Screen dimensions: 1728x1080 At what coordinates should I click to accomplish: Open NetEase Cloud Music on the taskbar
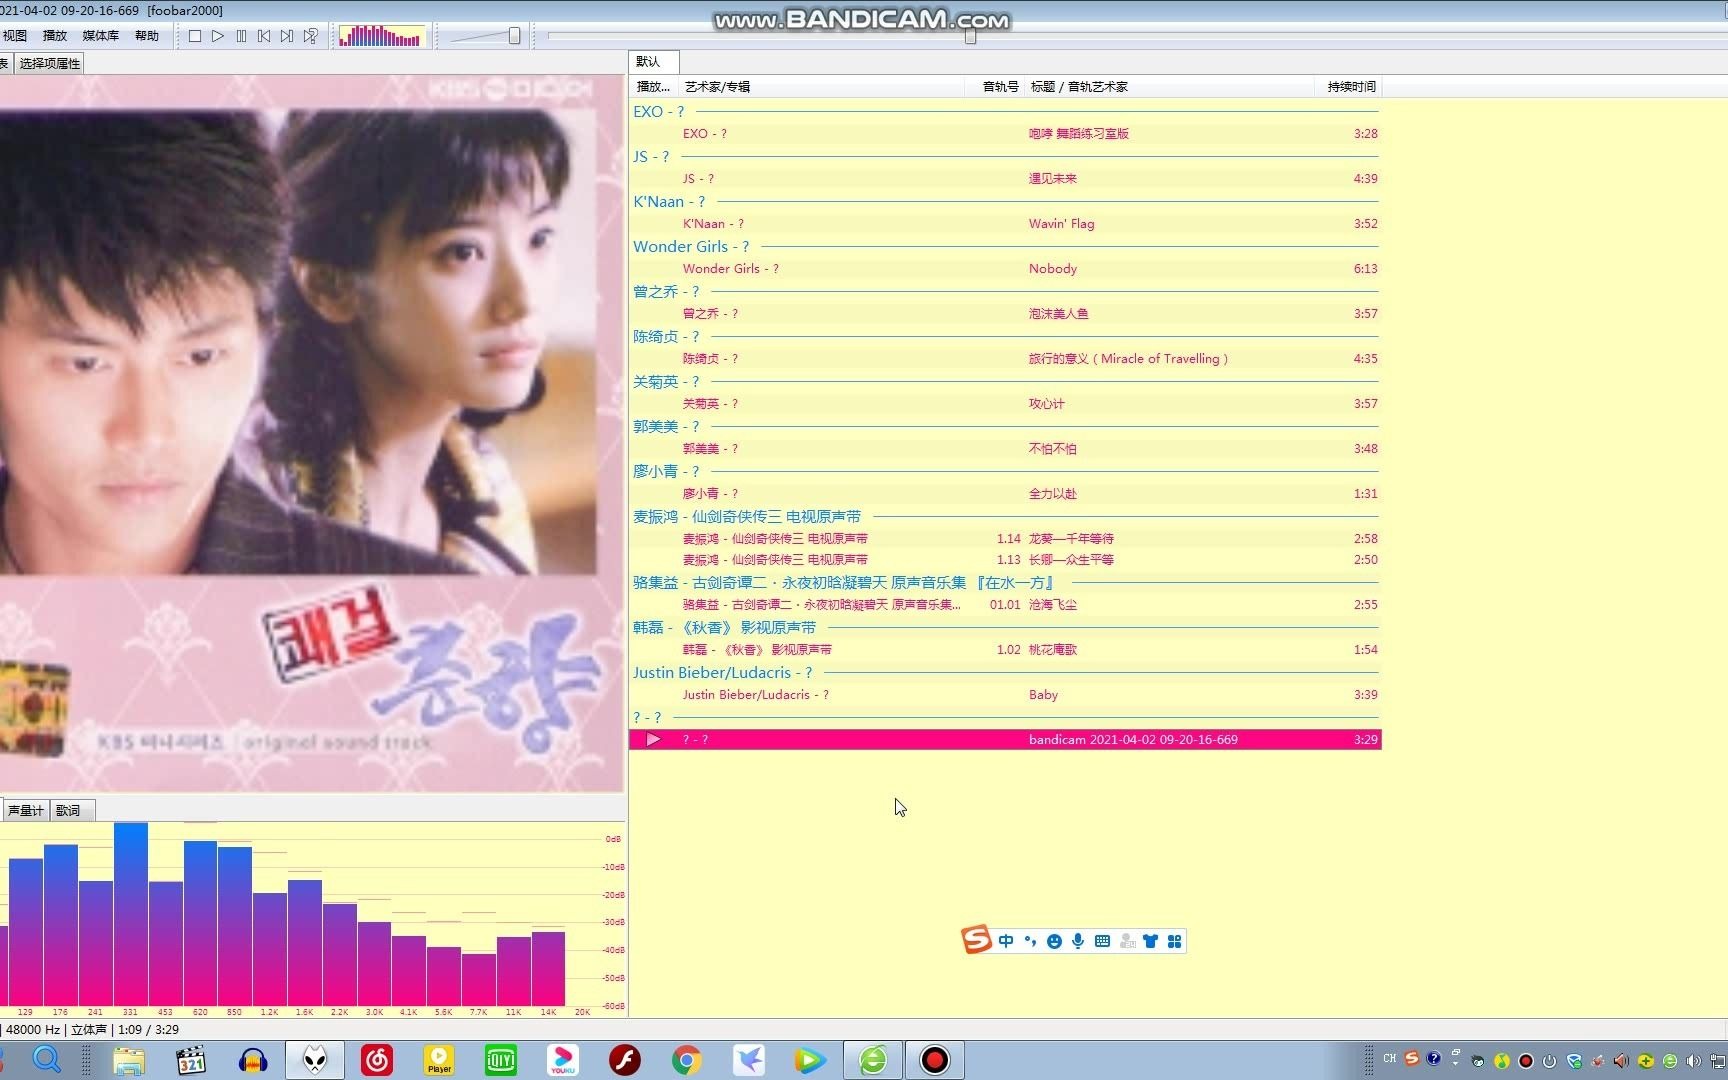(x=377, y=1060)
